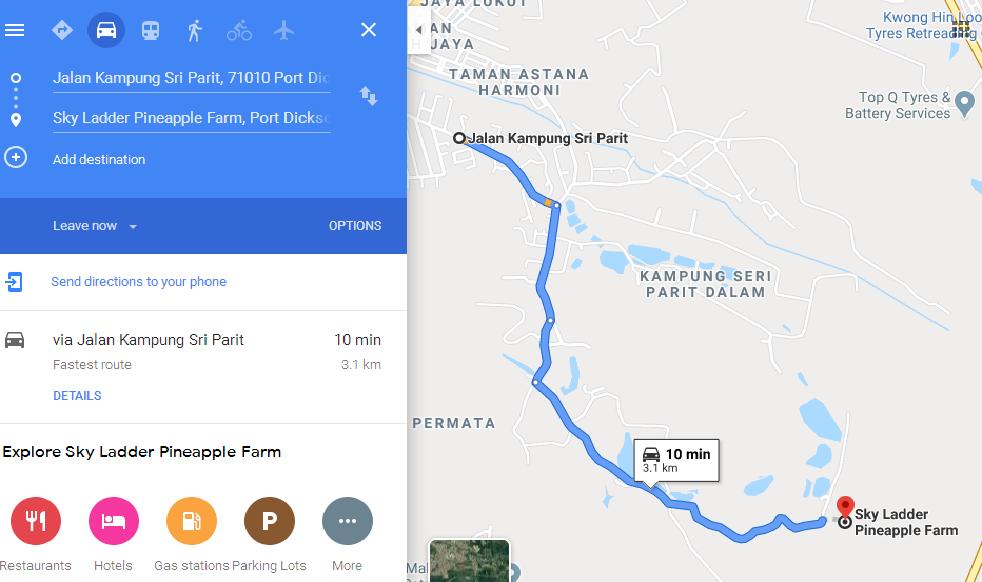
Task: Edit the Jalan Kampung Sri Parit starting field
Action: pyautogui.click(x=192, y=78)
